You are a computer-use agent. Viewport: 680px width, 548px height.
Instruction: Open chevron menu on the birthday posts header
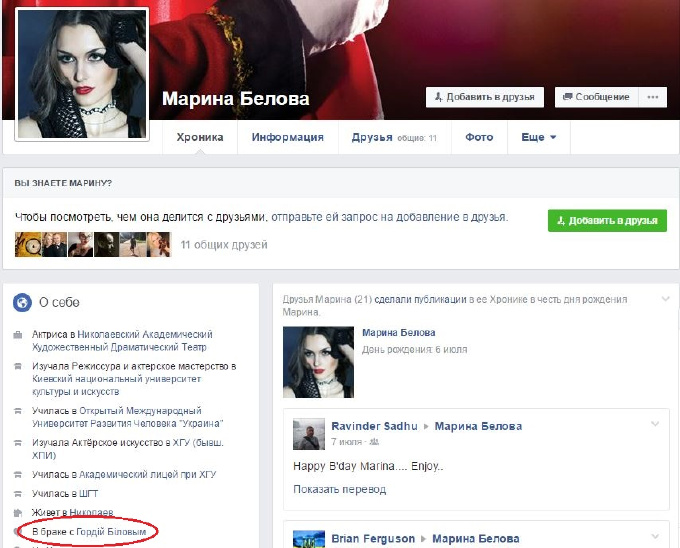[x=665, y=300]
